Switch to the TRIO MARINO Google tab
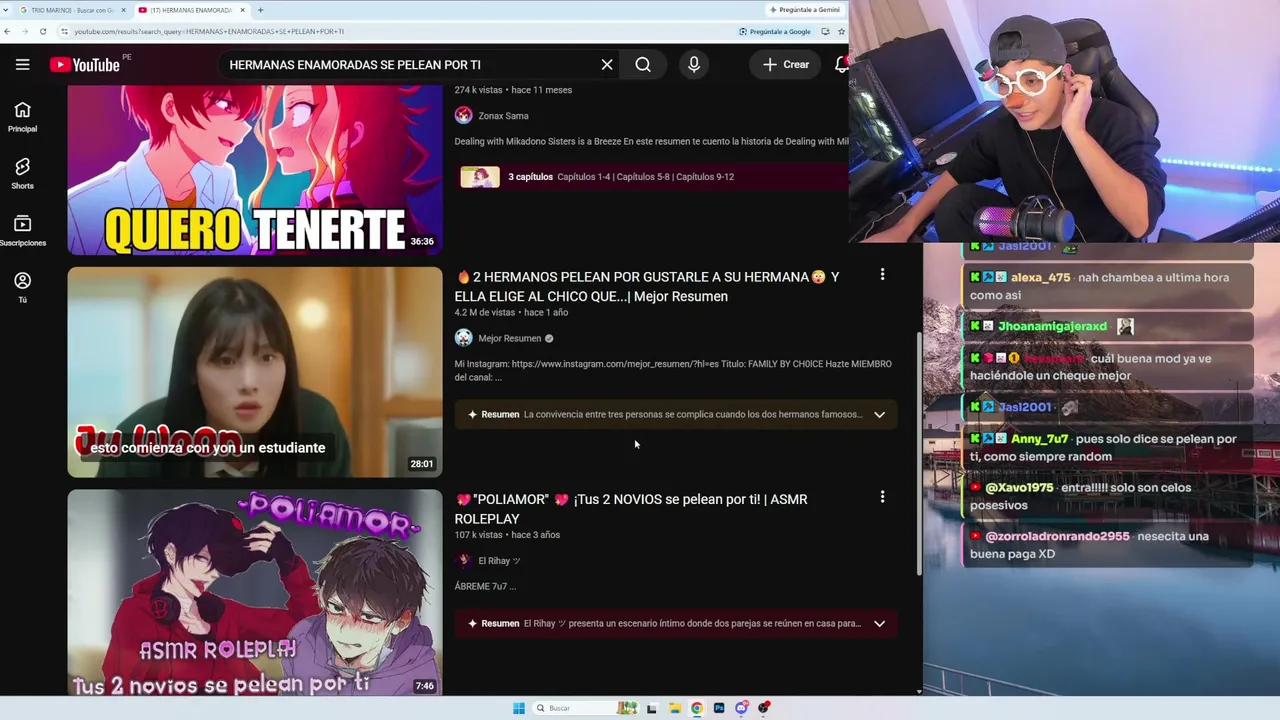 coord(72,10)
